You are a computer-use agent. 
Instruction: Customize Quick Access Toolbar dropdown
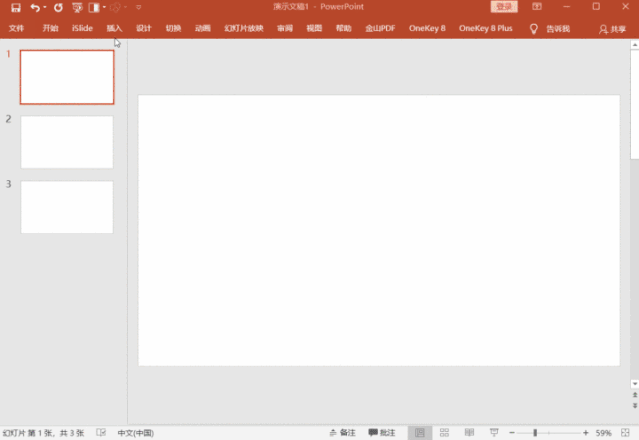tap(139, 7)
